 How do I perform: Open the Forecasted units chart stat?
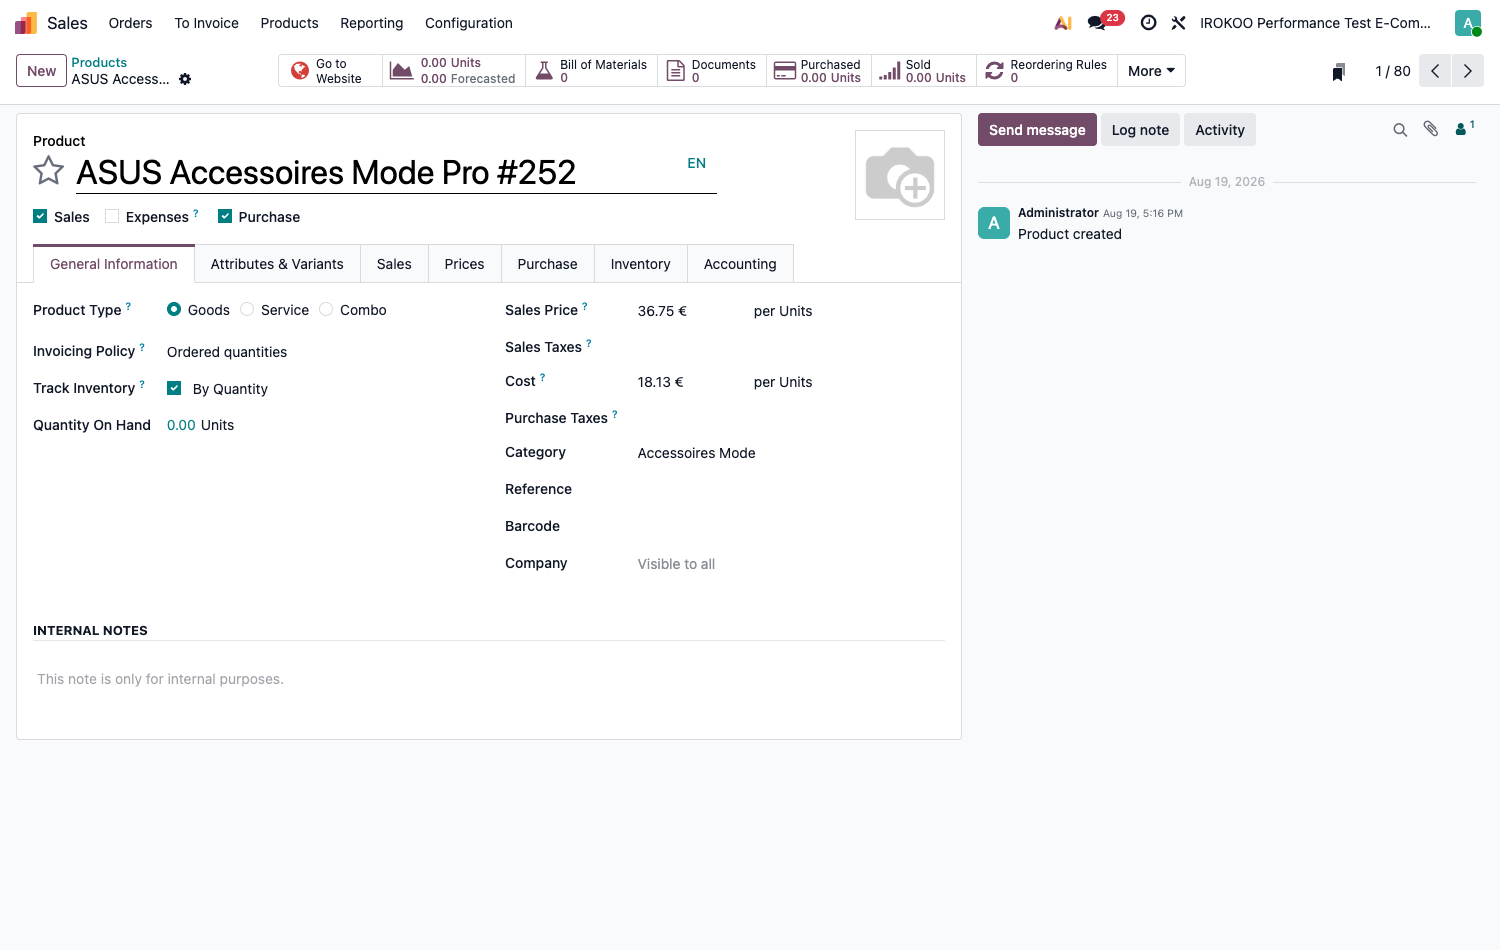click(454, 71)
